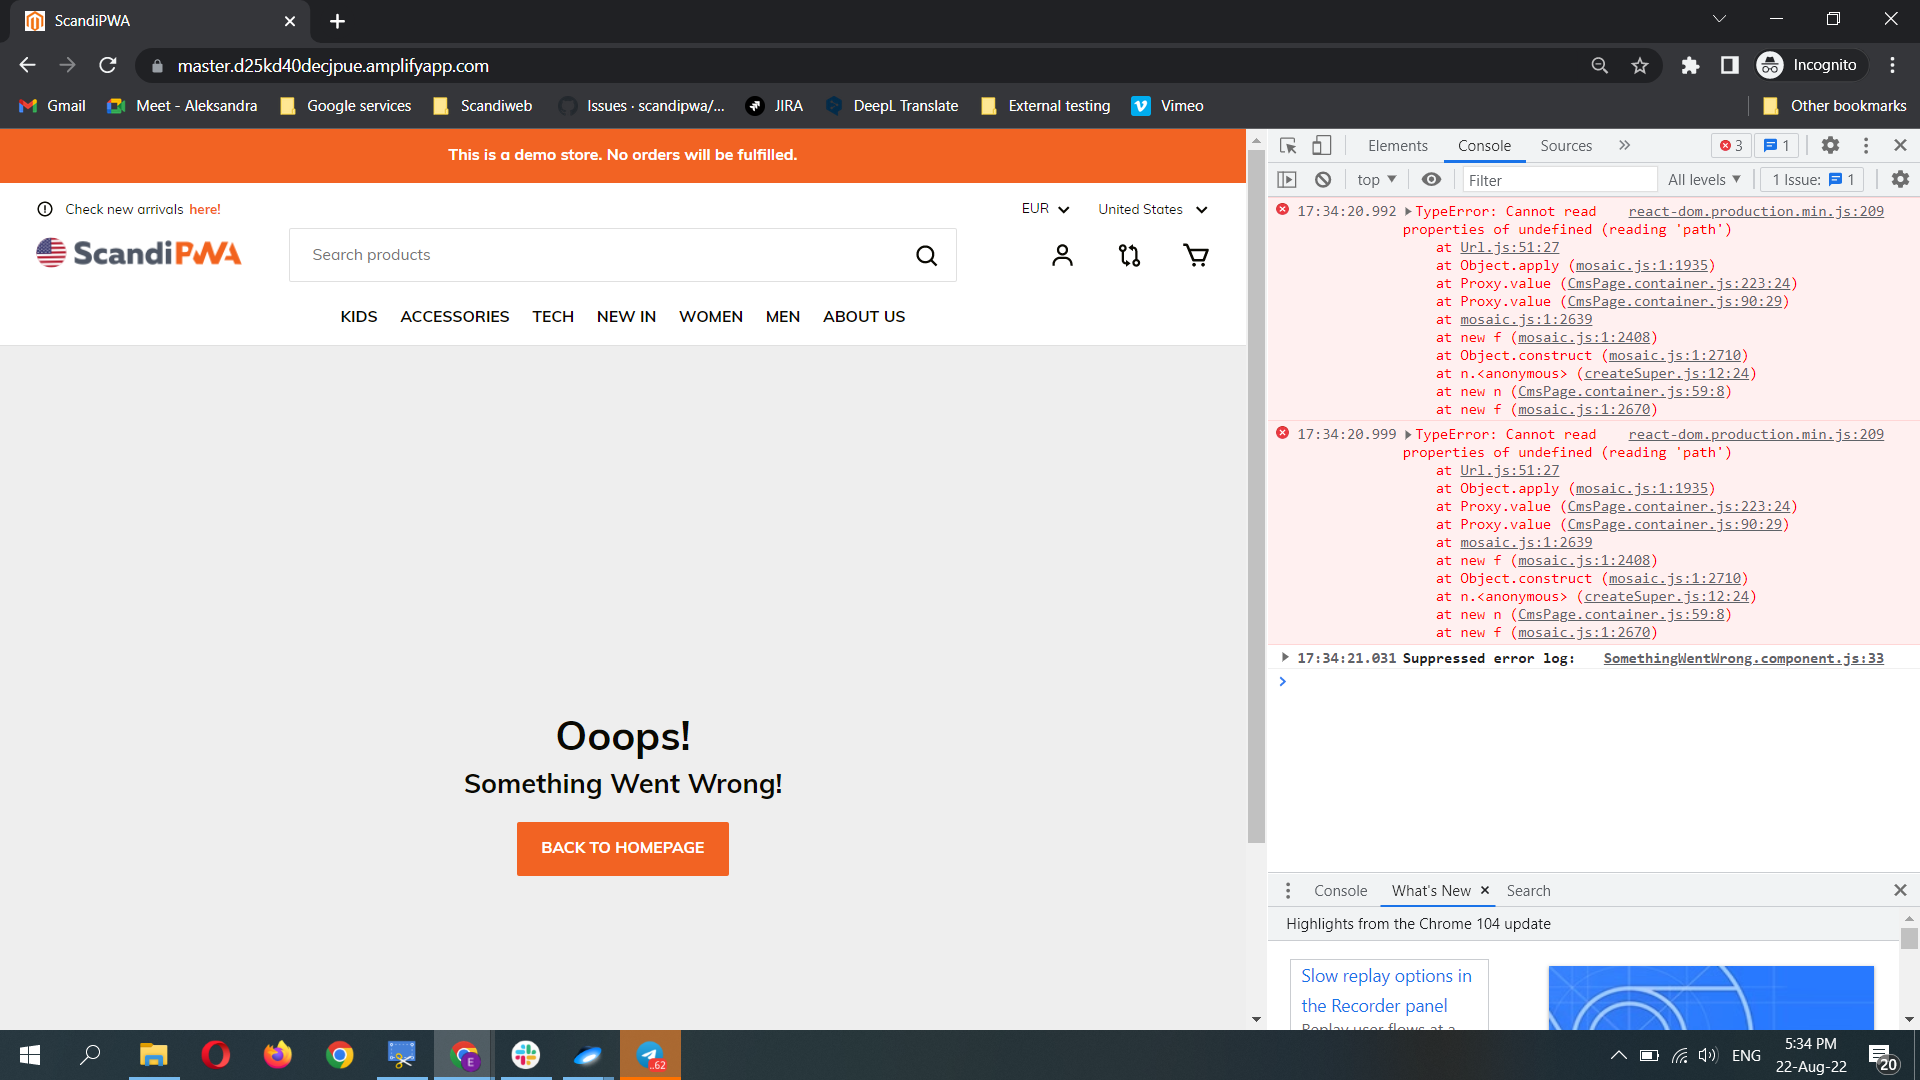The width and height of the screenshot is (1920, 1080).
Task: Switch to the Elements tab
Action: click(1397, 145)
